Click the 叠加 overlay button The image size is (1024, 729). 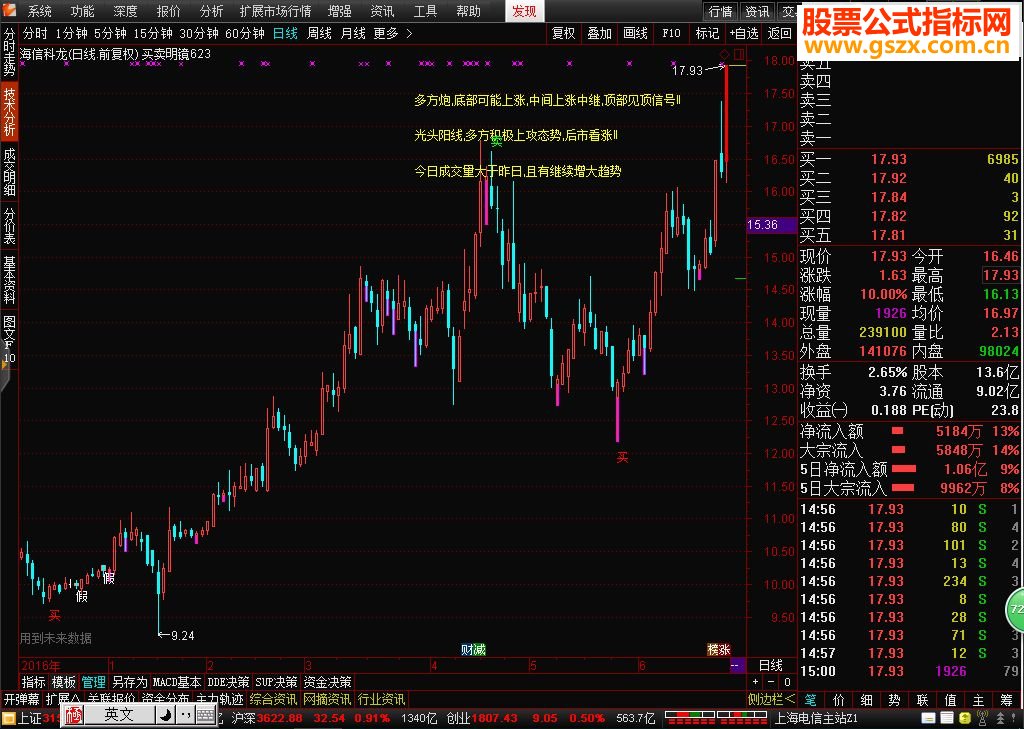pos(600,33)
